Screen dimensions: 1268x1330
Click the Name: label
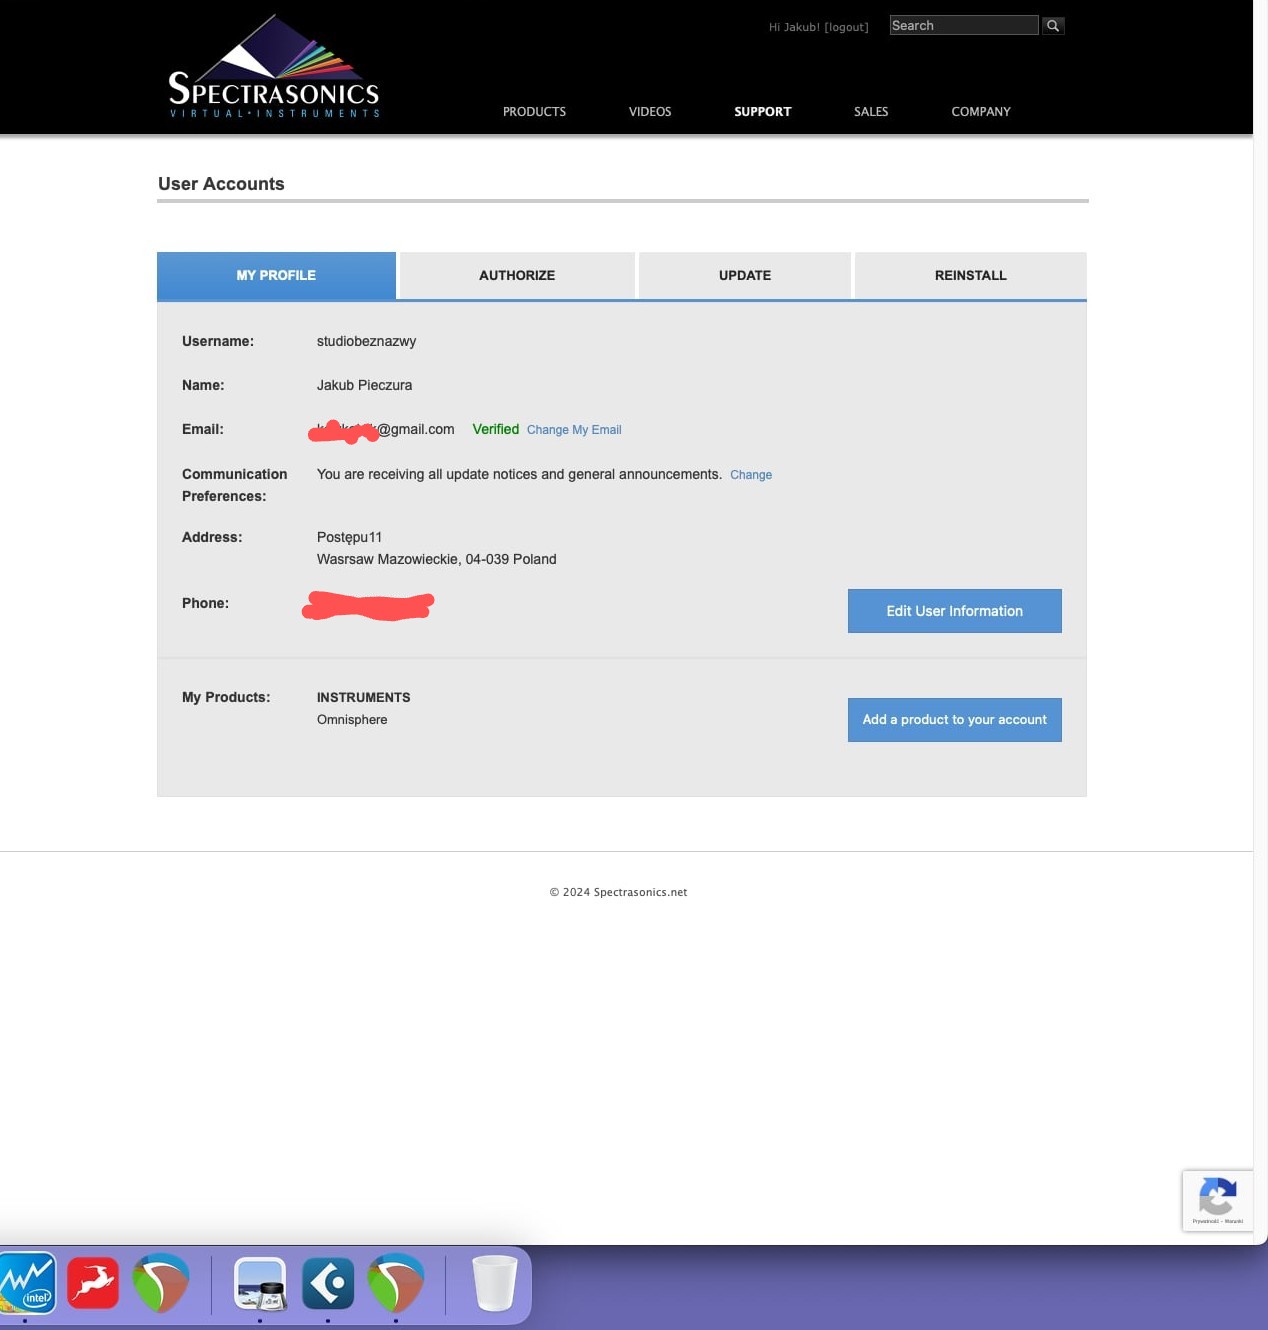(x=203, y=385)
